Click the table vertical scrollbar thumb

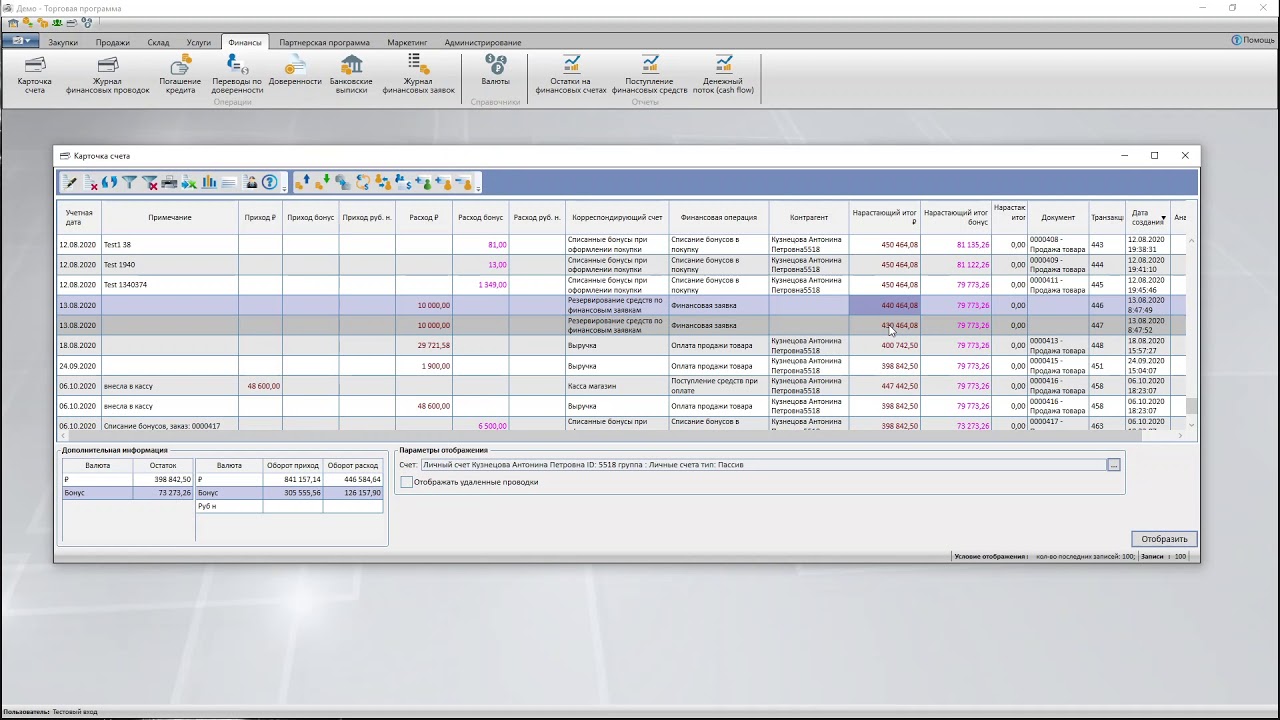pos(1192,406)
